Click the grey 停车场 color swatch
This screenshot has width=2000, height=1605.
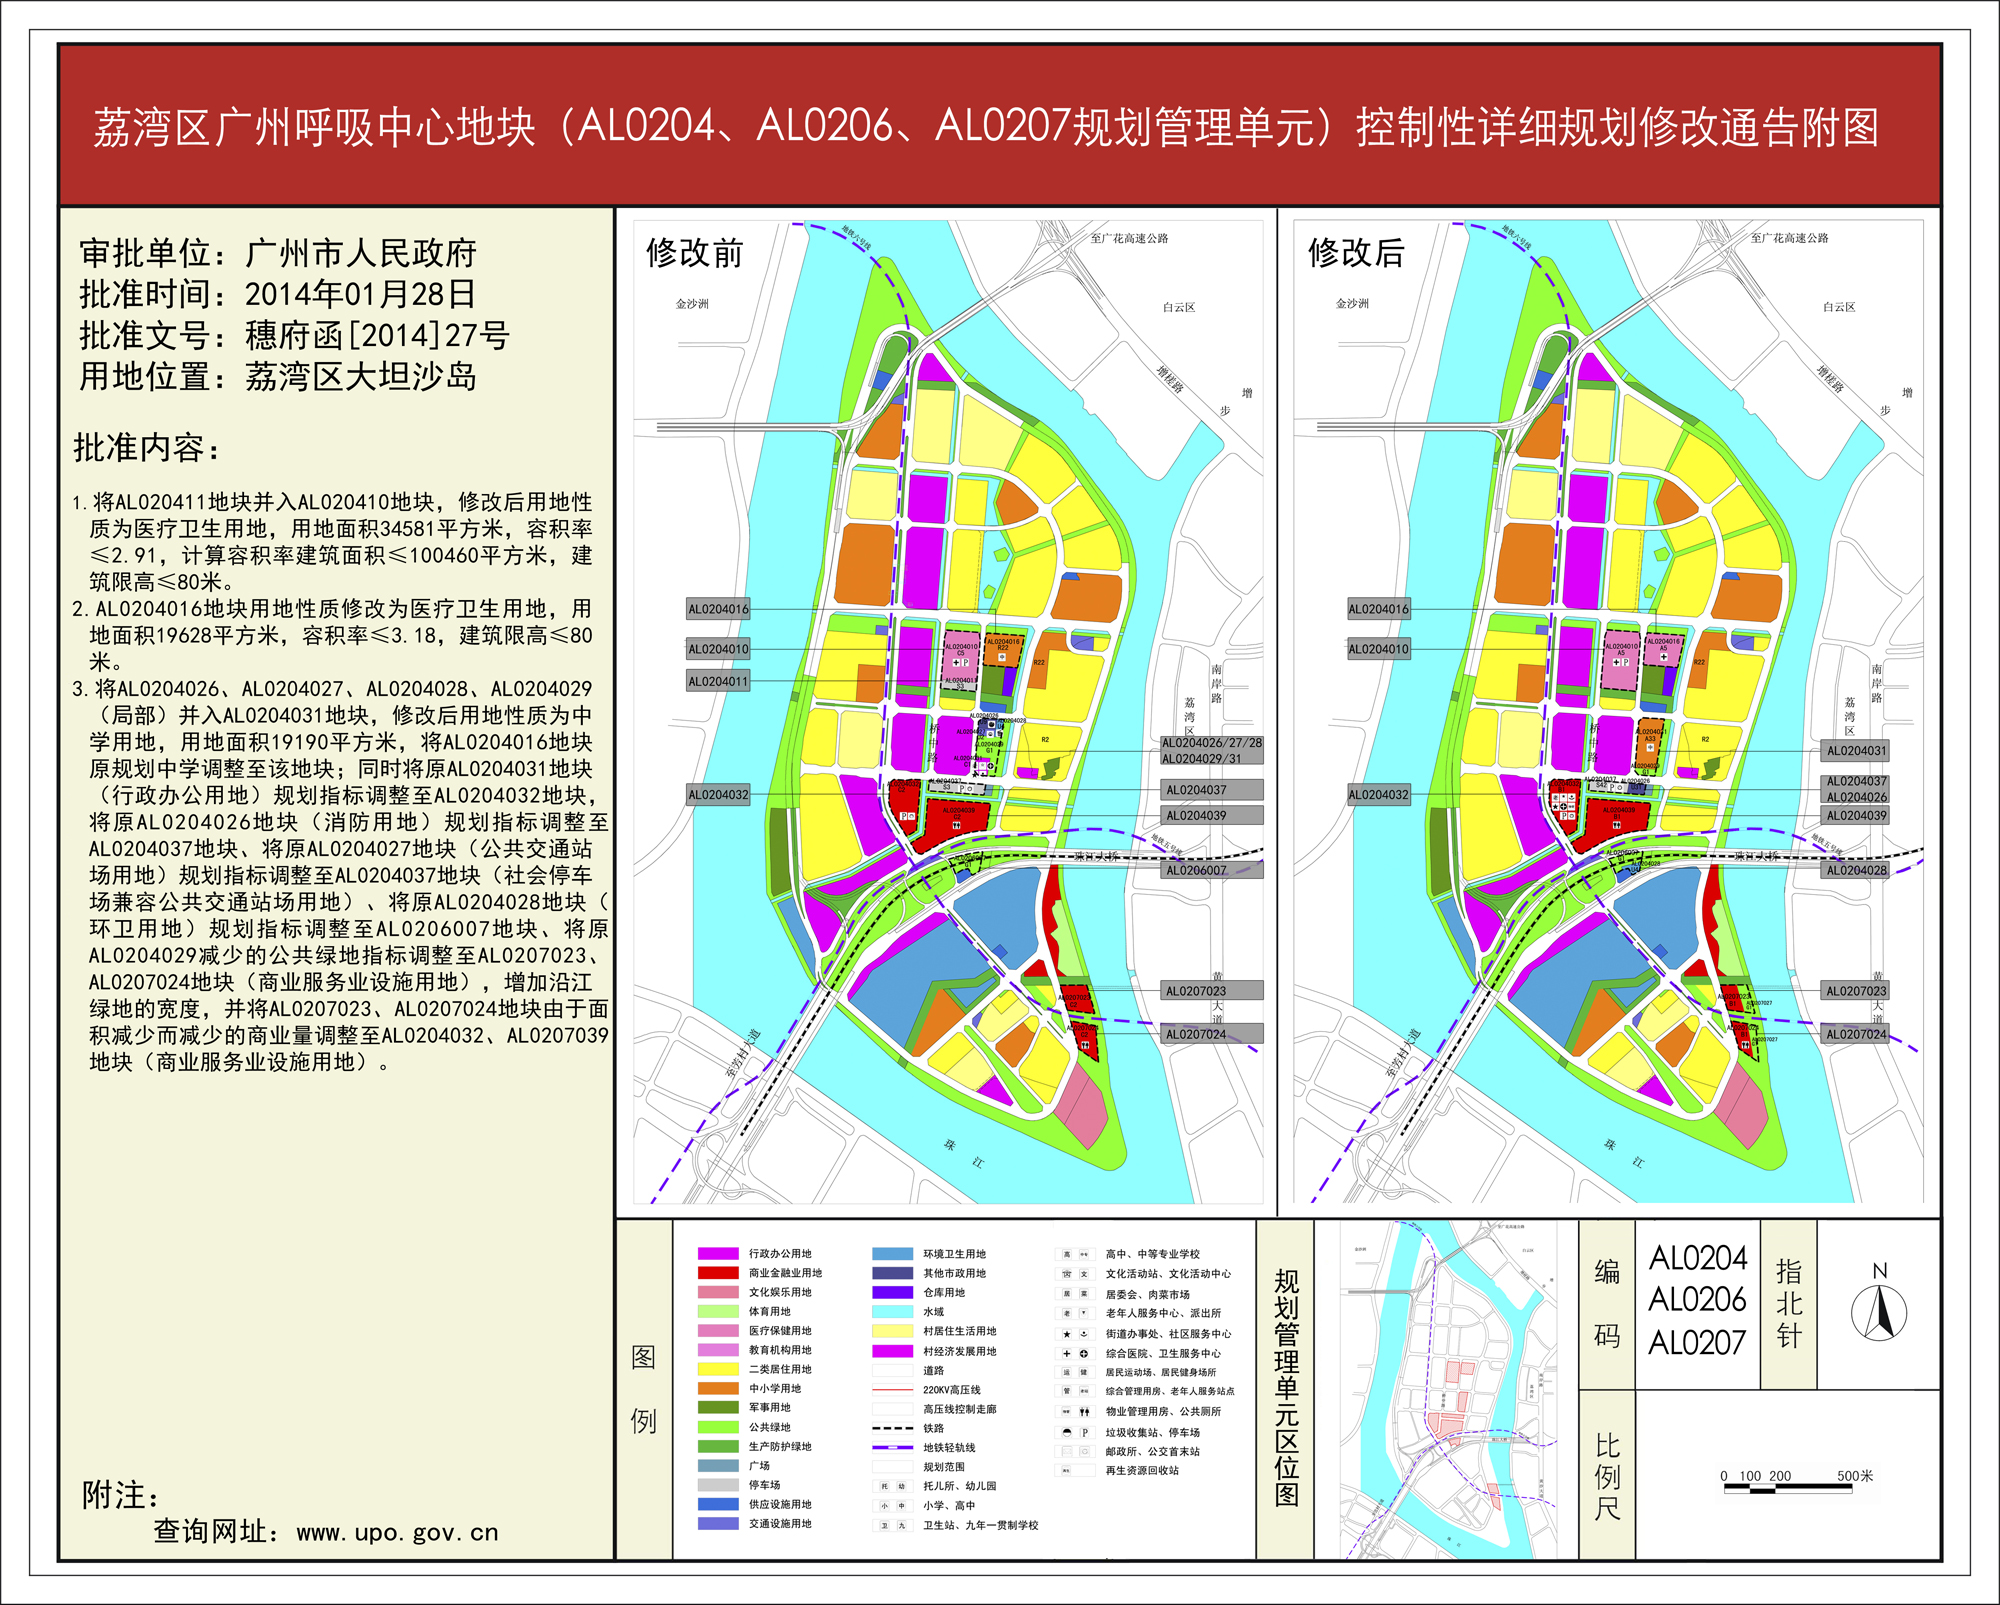(718, 1485)
